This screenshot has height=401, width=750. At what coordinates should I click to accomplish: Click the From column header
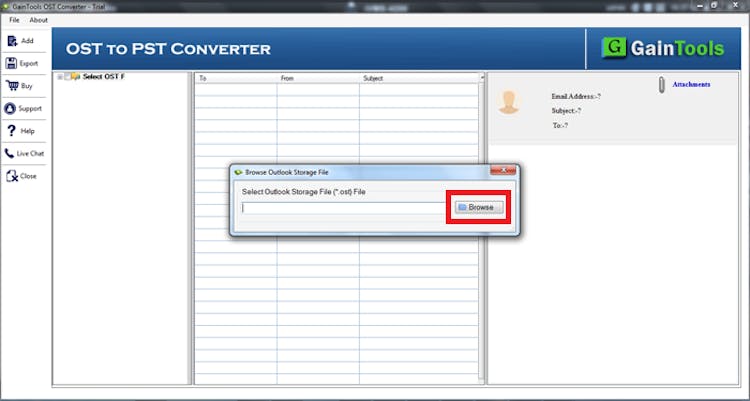coord(317,78)
